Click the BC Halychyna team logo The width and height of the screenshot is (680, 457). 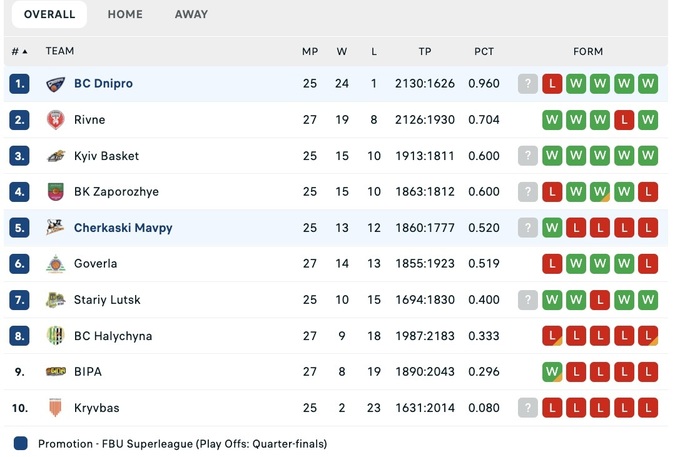[x=55, y=336]
